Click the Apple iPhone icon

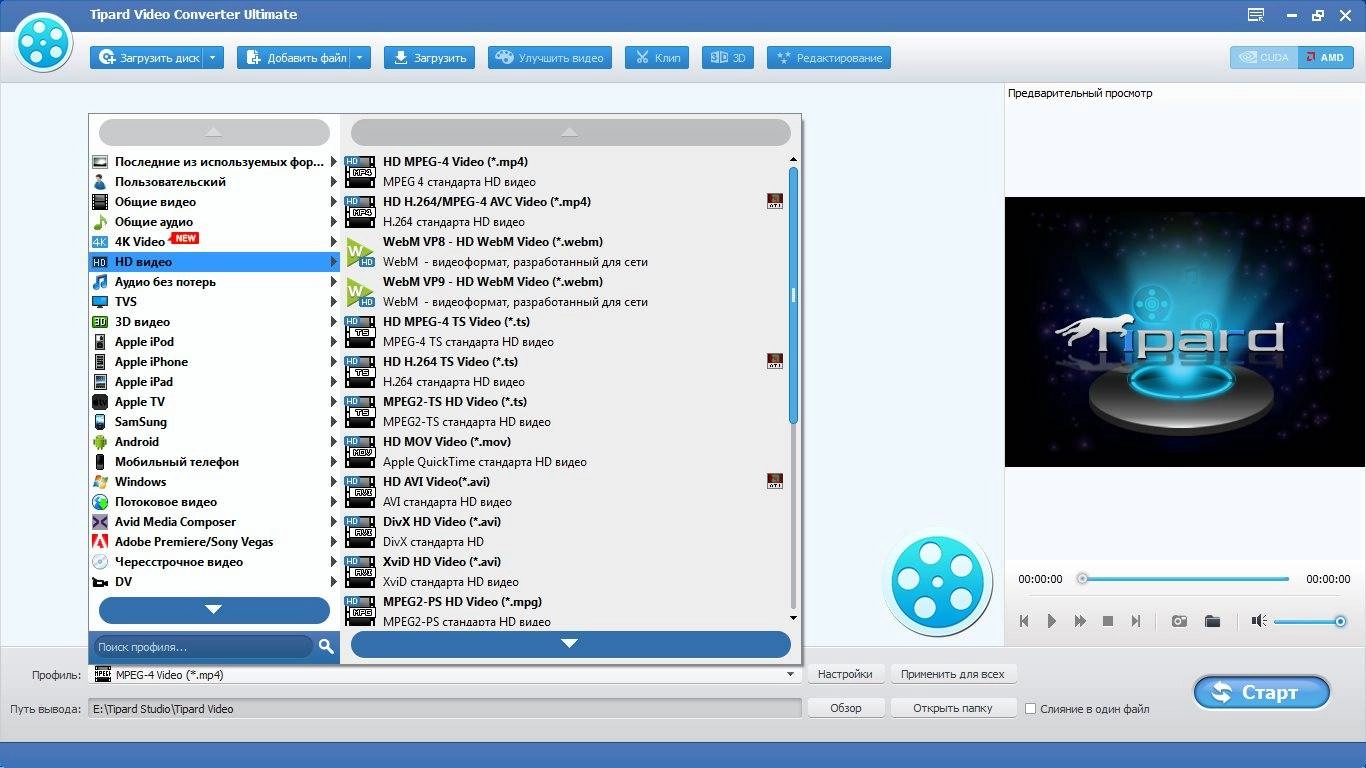tap(100, 361)
